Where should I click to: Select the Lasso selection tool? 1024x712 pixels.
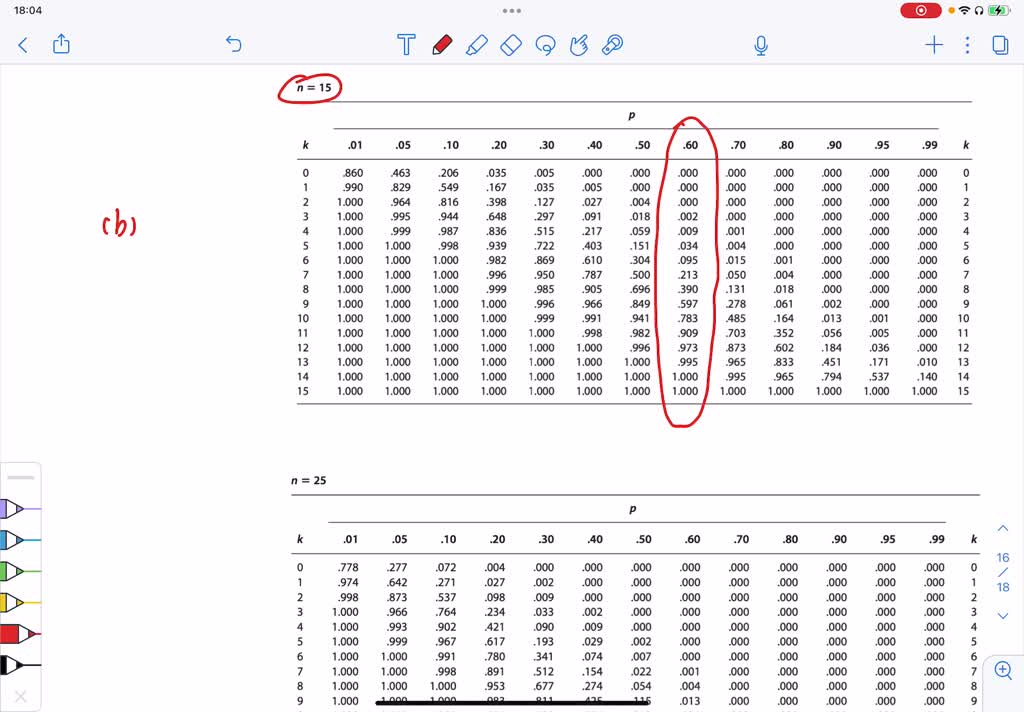pyautogui.click(x=545, y=45)
